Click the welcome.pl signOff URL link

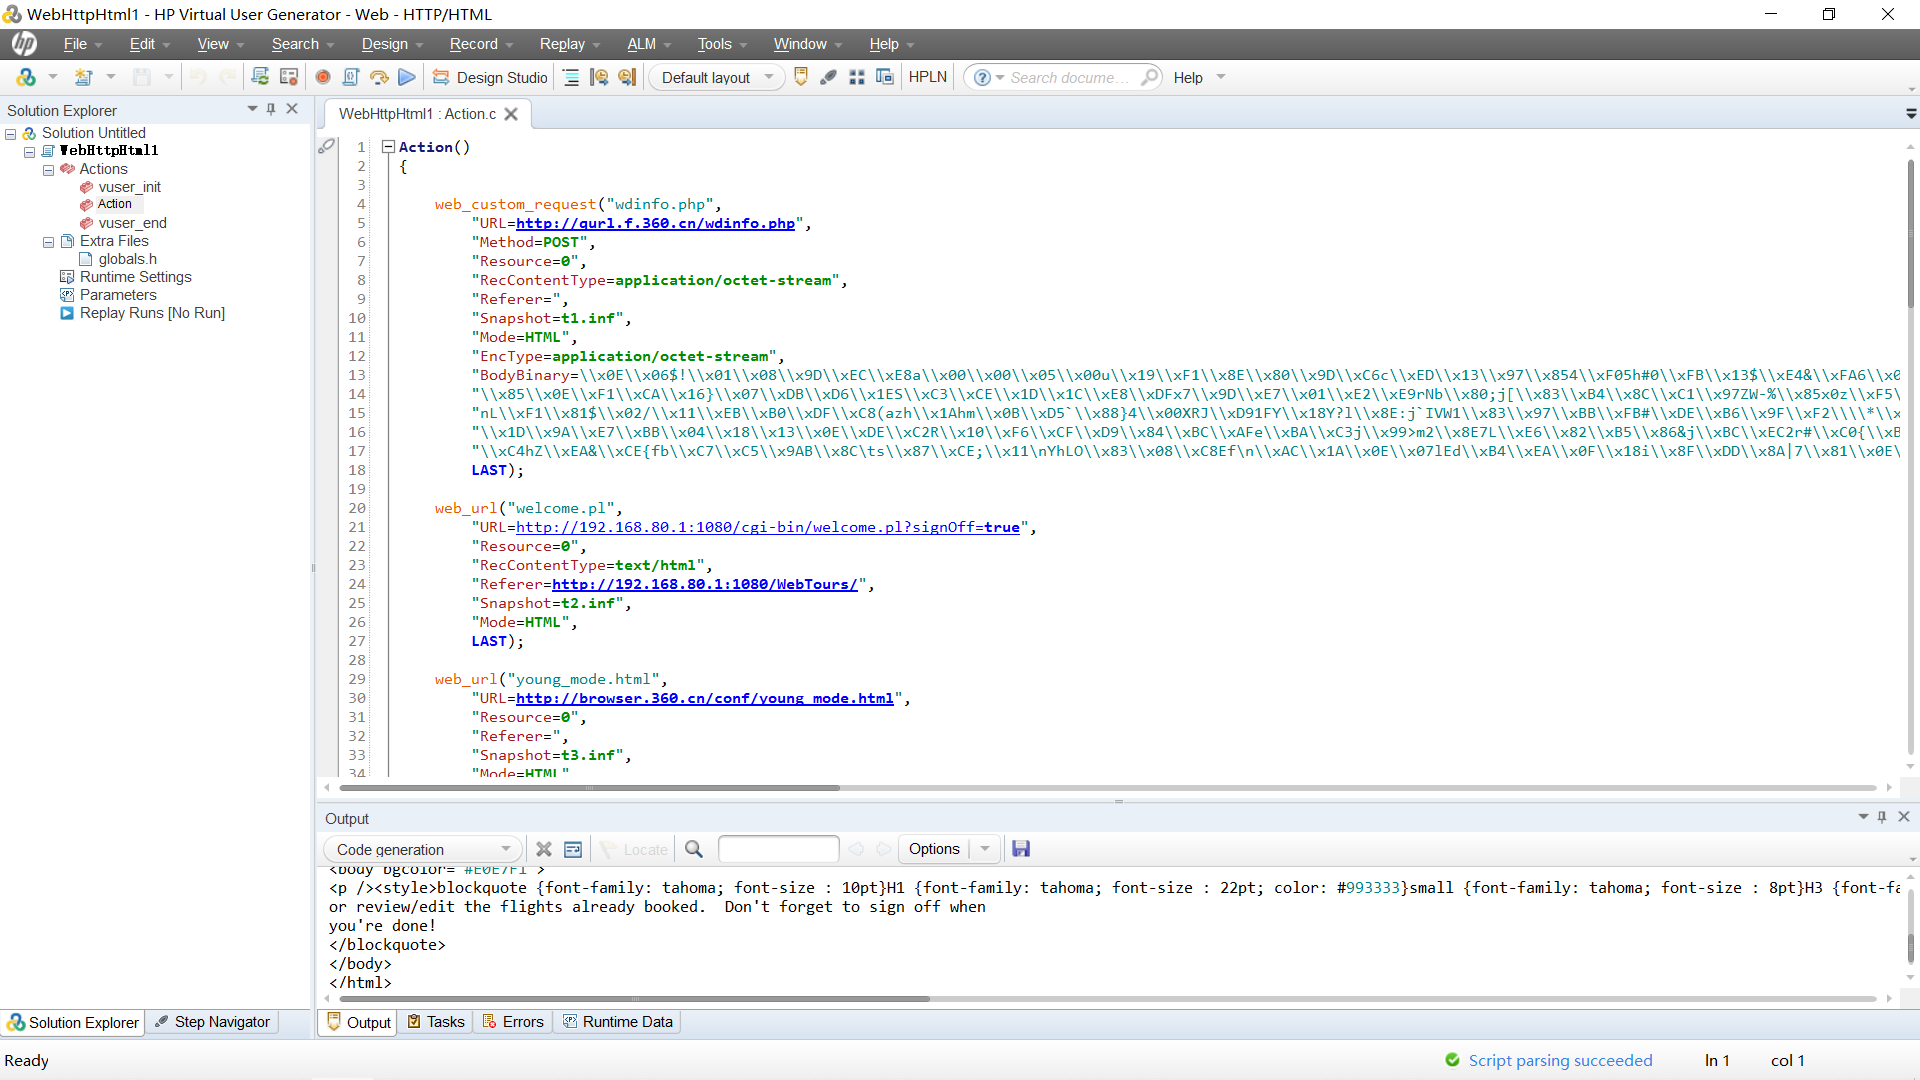click(x=768, y=527)
